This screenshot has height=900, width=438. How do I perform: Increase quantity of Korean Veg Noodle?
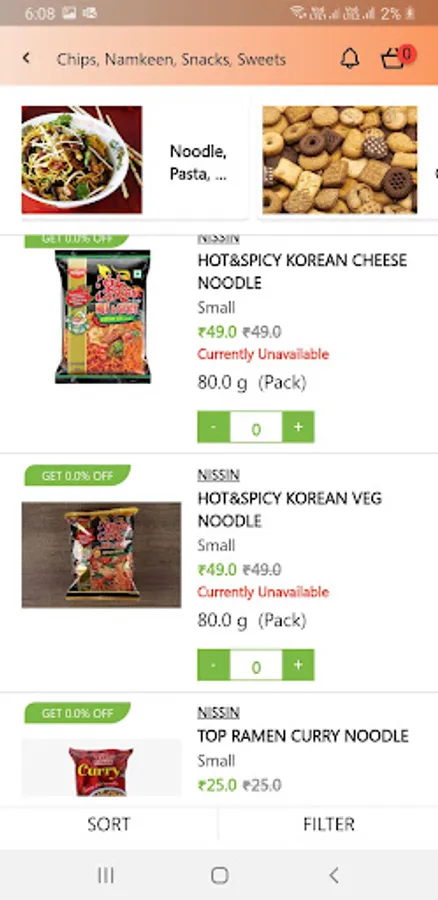(298, 665)
